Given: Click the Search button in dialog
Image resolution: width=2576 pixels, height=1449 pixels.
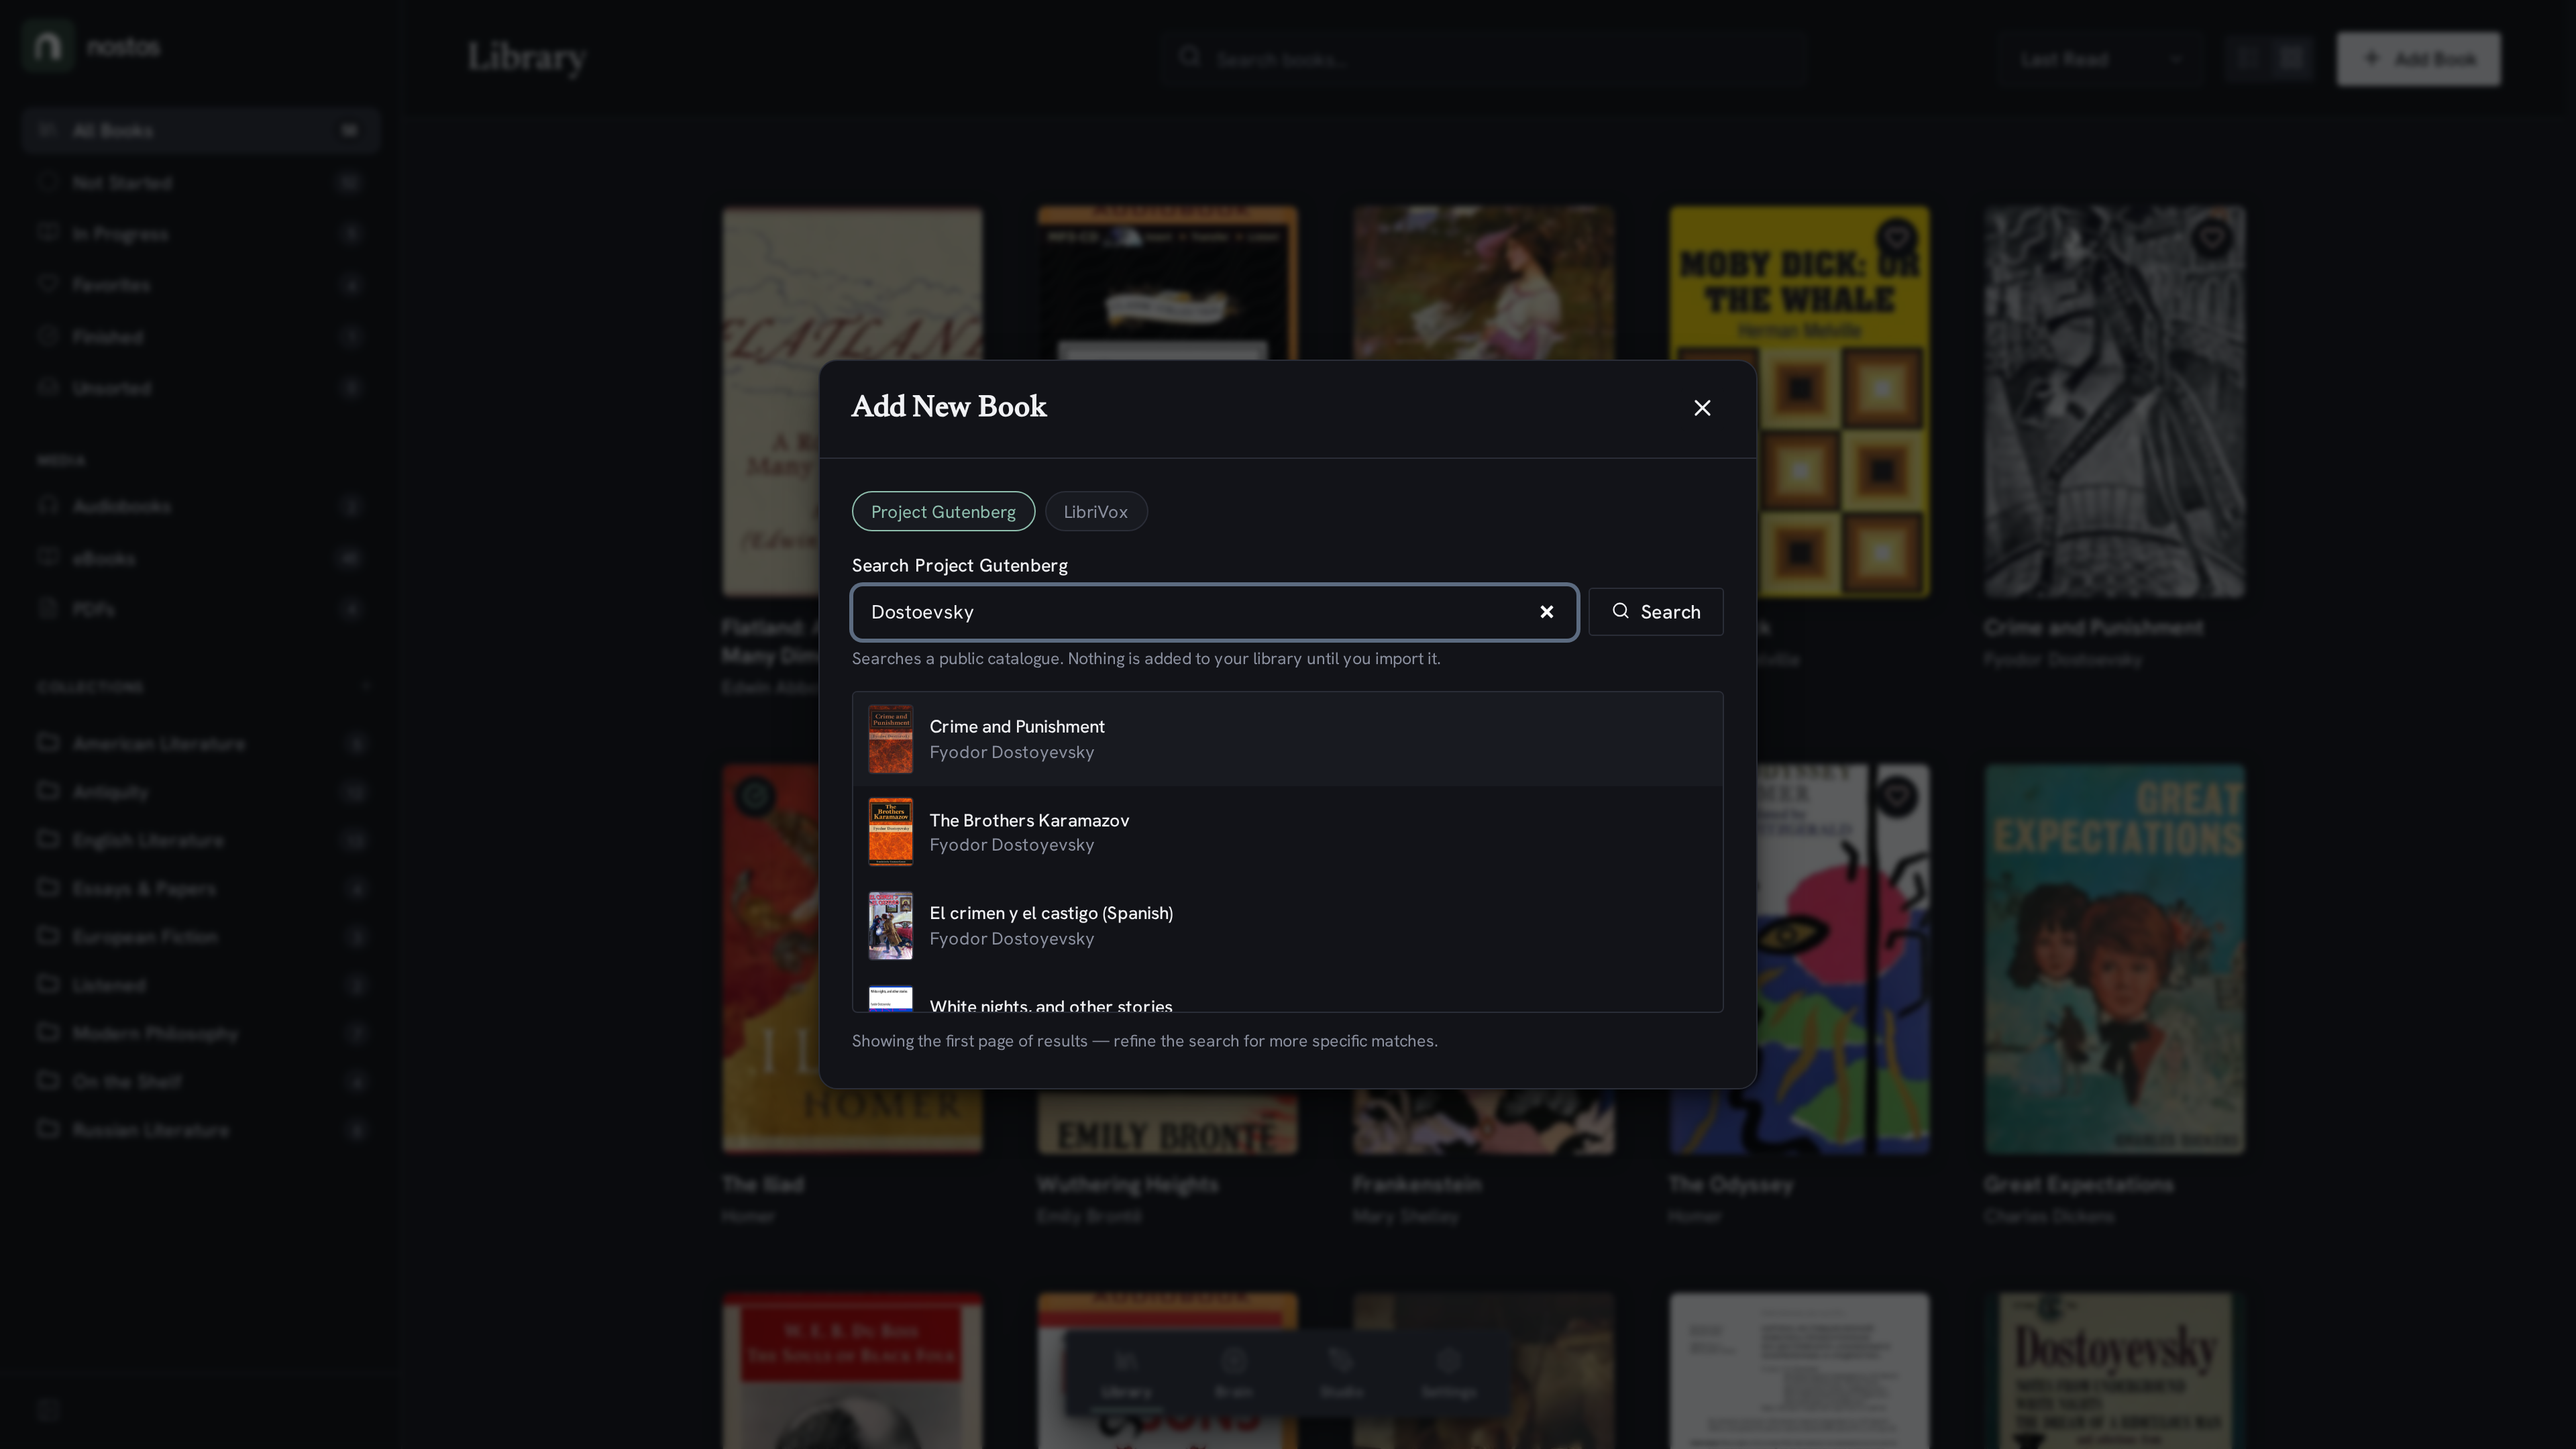Looking at the screenshot, I should tap(1655, 612).
